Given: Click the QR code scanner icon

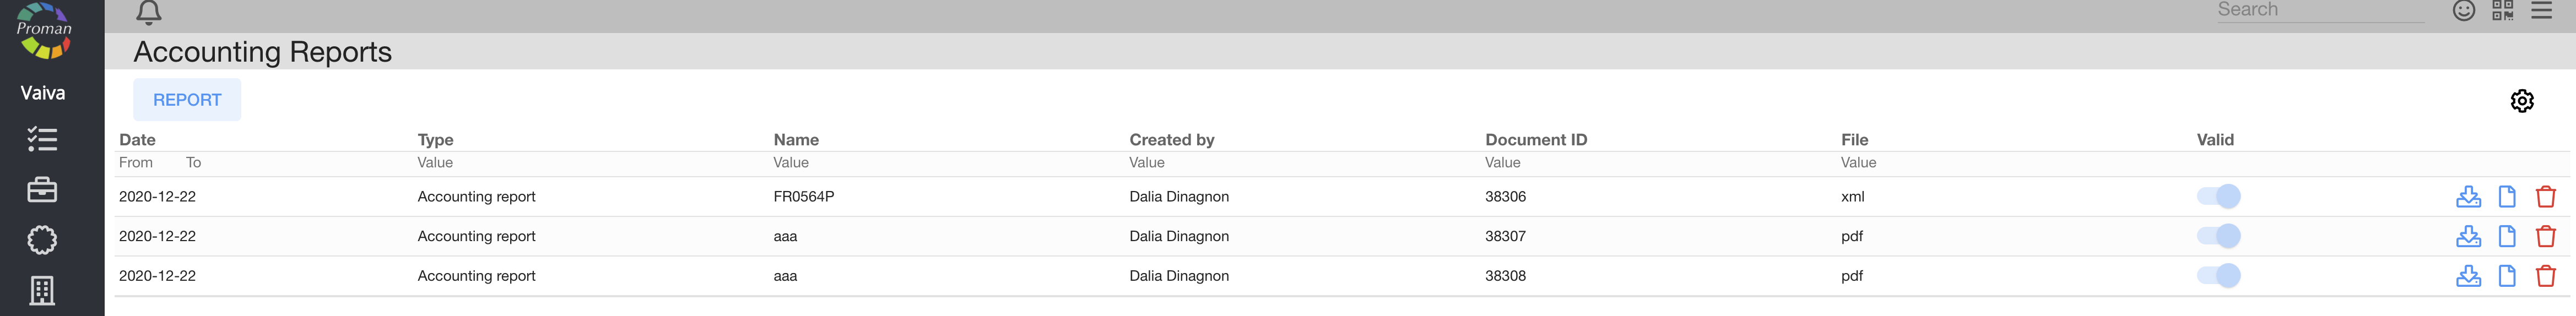Looking at the screenshot, I should pos(2502,10).
